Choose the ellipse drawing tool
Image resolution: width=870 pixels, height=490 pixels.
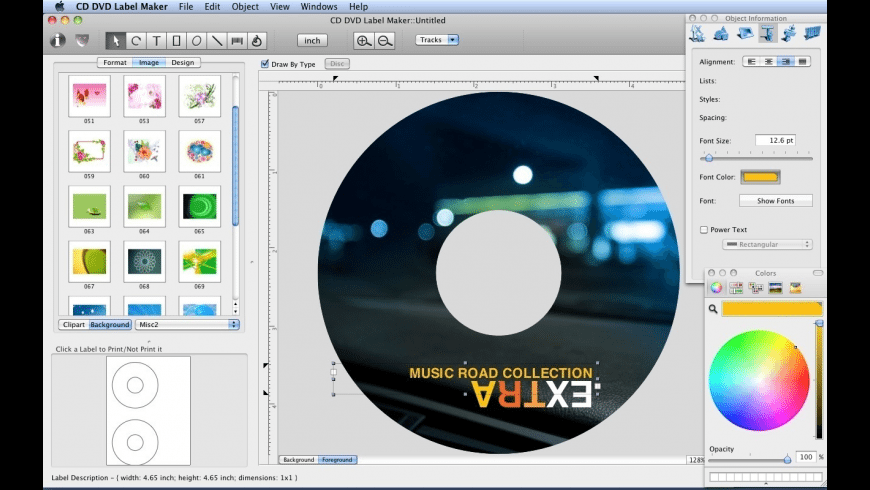[196, 41]
